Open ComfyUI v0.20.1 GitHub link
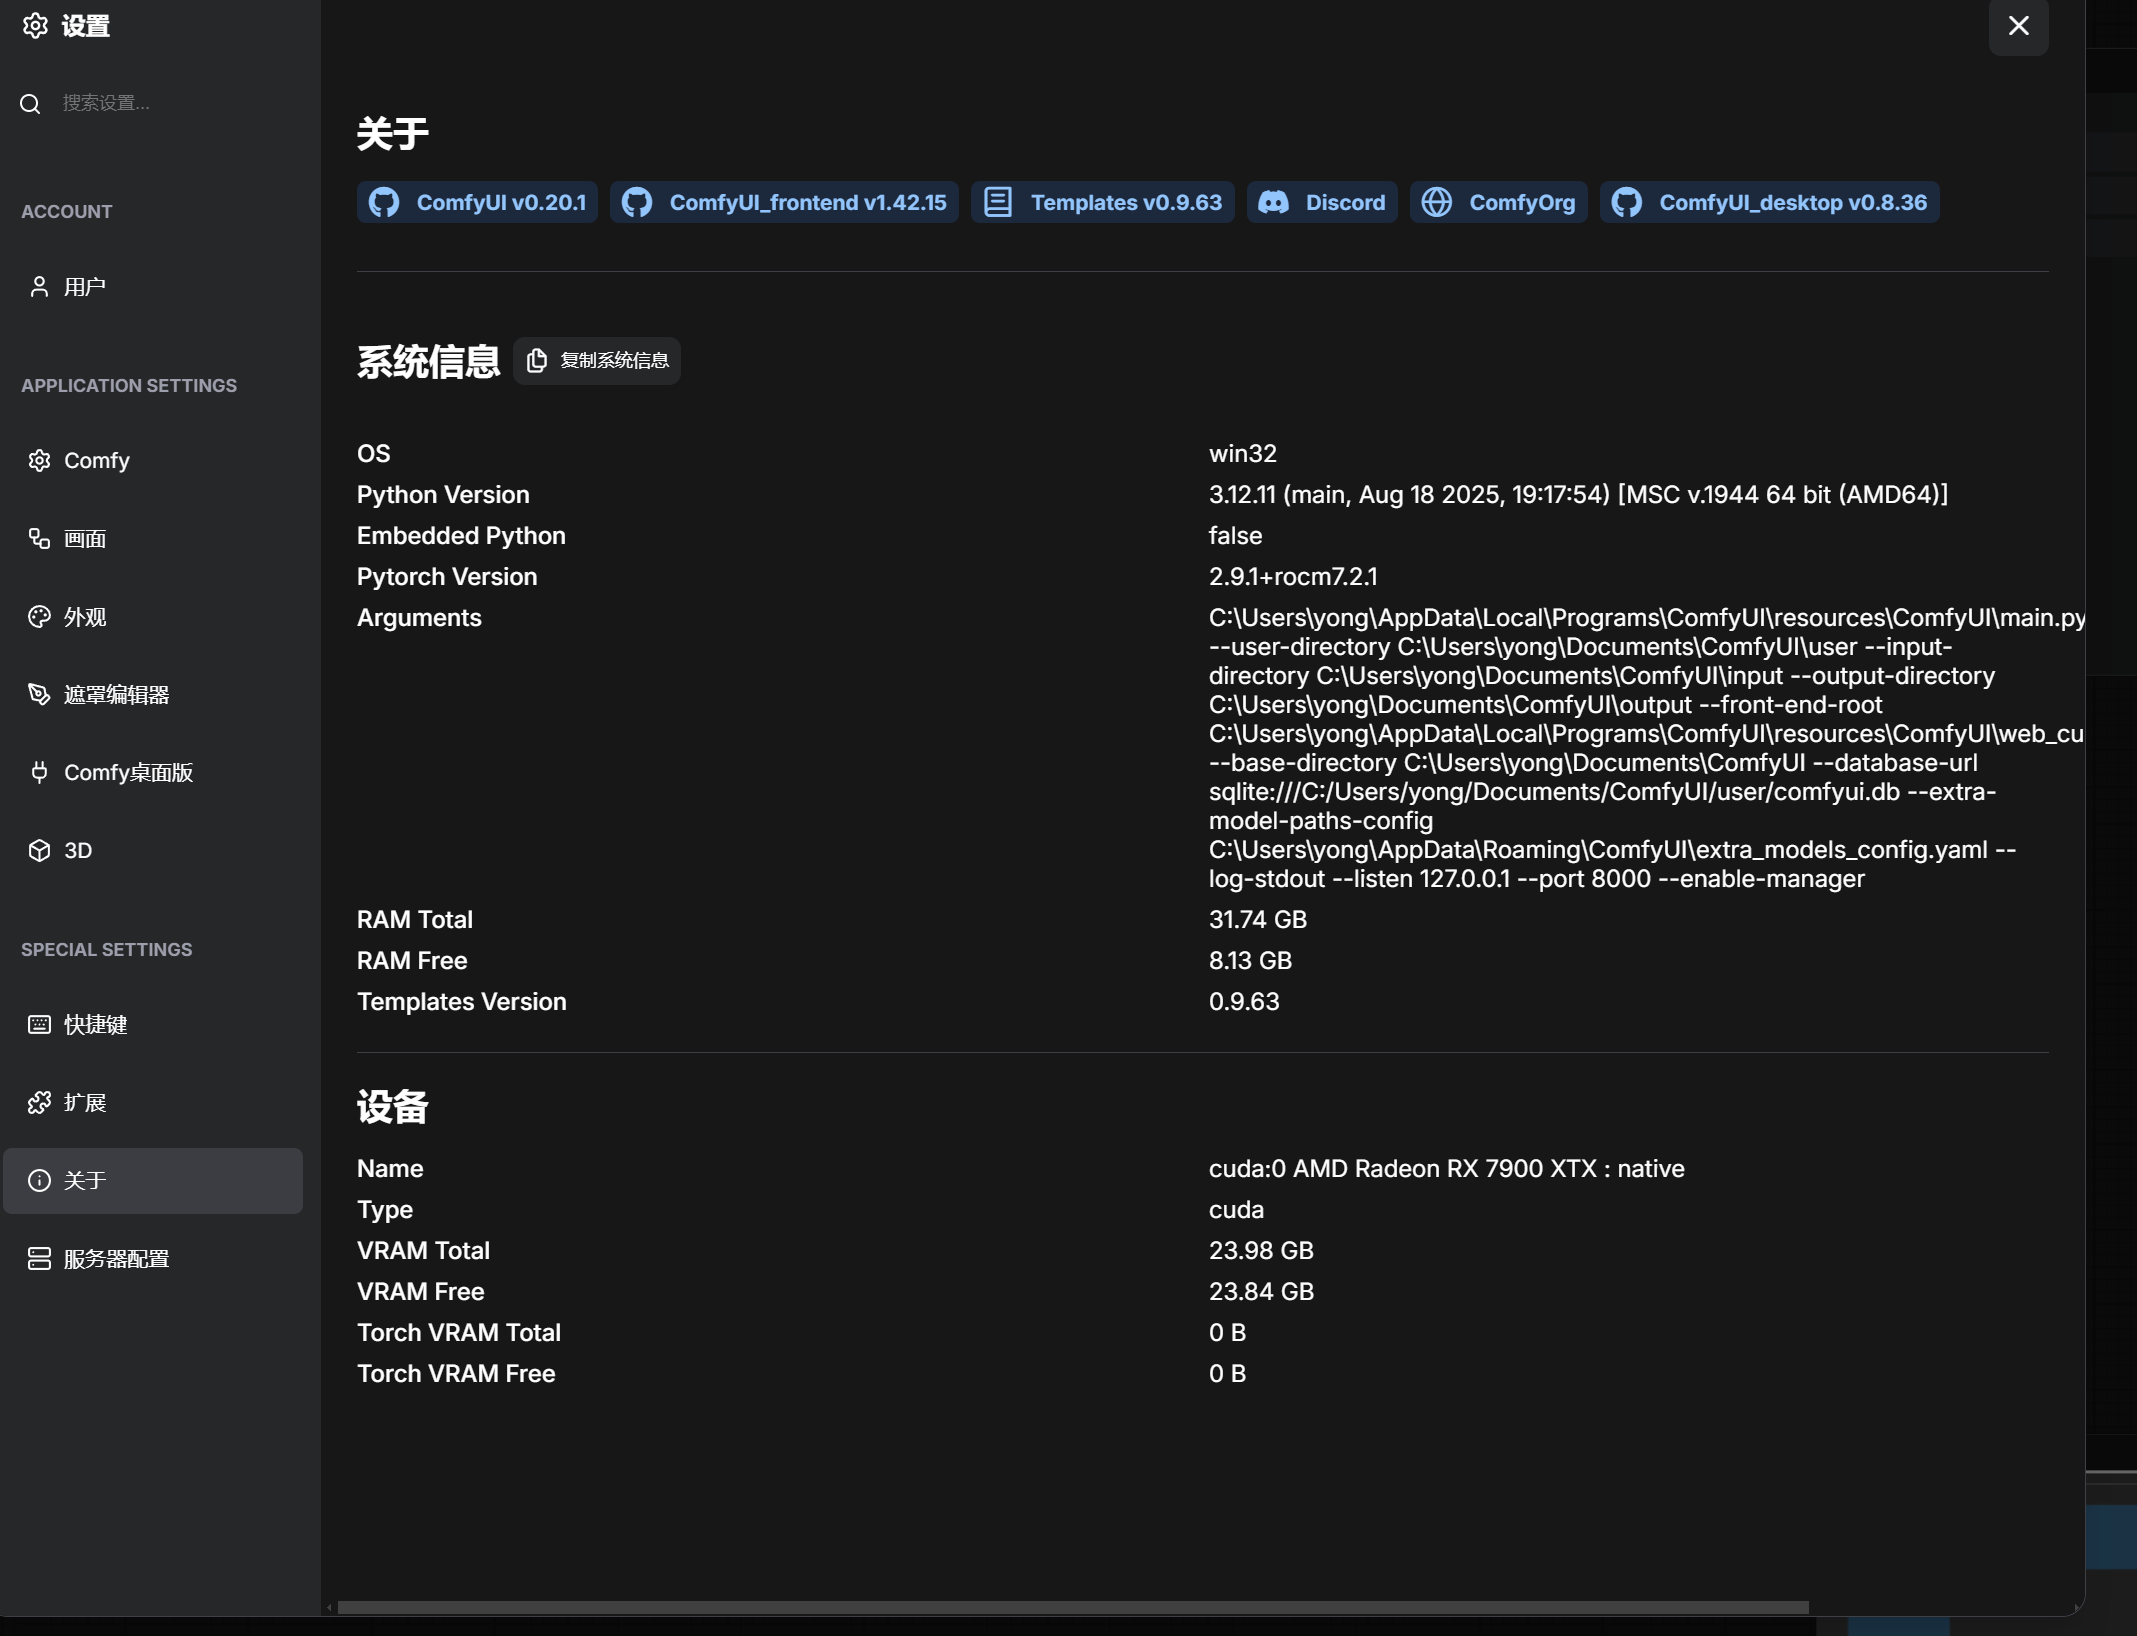The width and height of the screenshot is (2137, 1636). pos(477,203)
